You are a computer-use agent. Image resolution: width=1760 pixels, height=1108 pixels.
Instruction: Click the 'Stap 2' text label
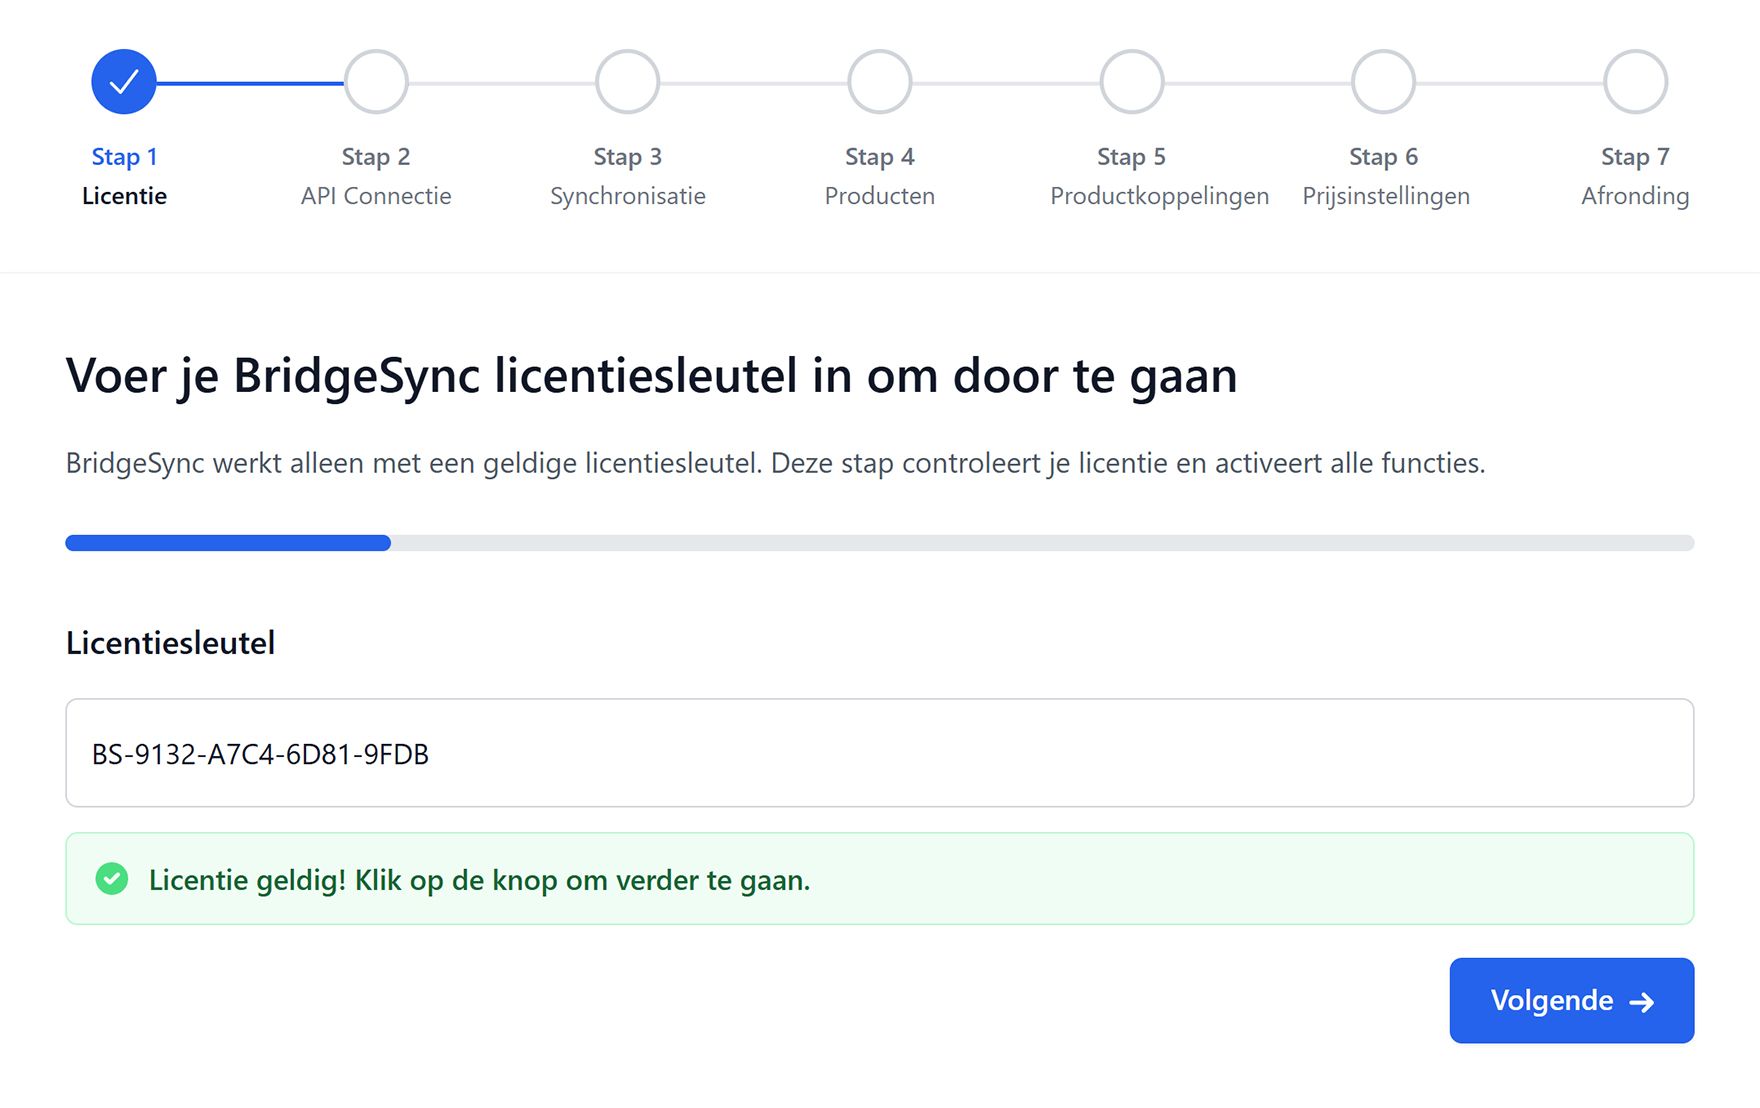[376, 157]
